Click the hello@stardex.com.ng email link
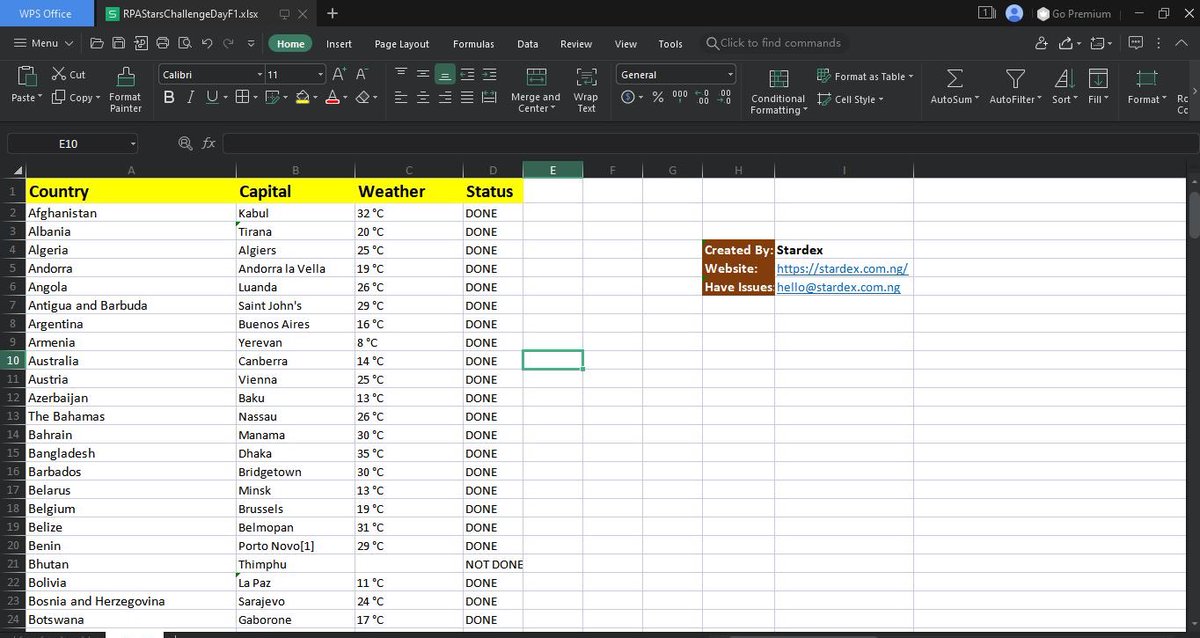The image size is (1200, 638). pos(839,287)
